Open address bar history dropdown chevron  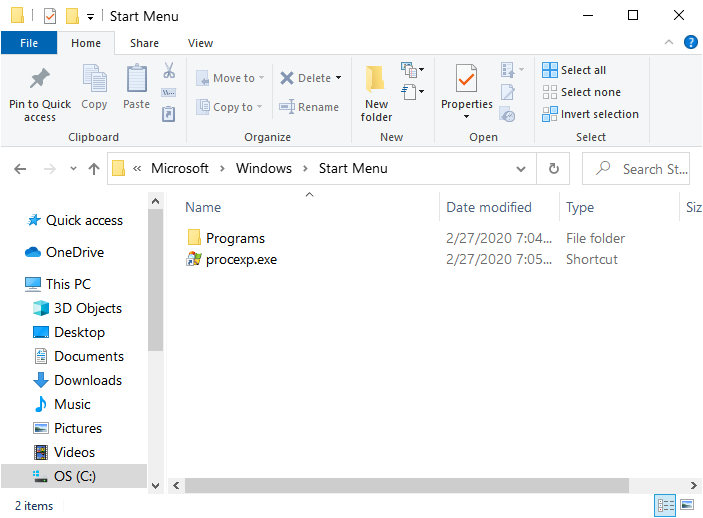click(x=521, y=169)
